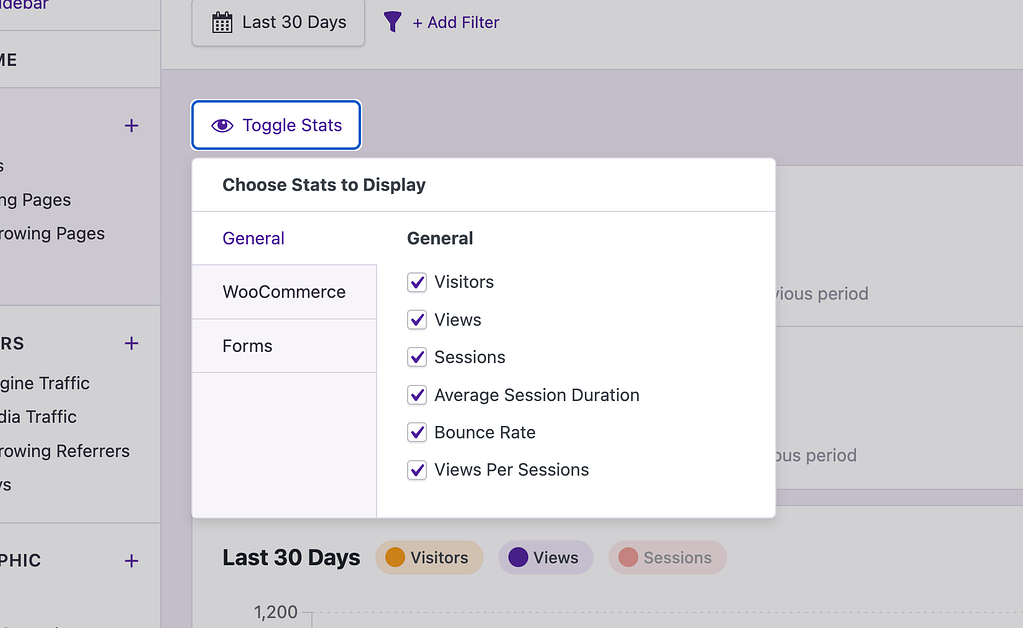Expand the referrers sidebar section plus icon

pyautogui.click(x=131, y=343)
